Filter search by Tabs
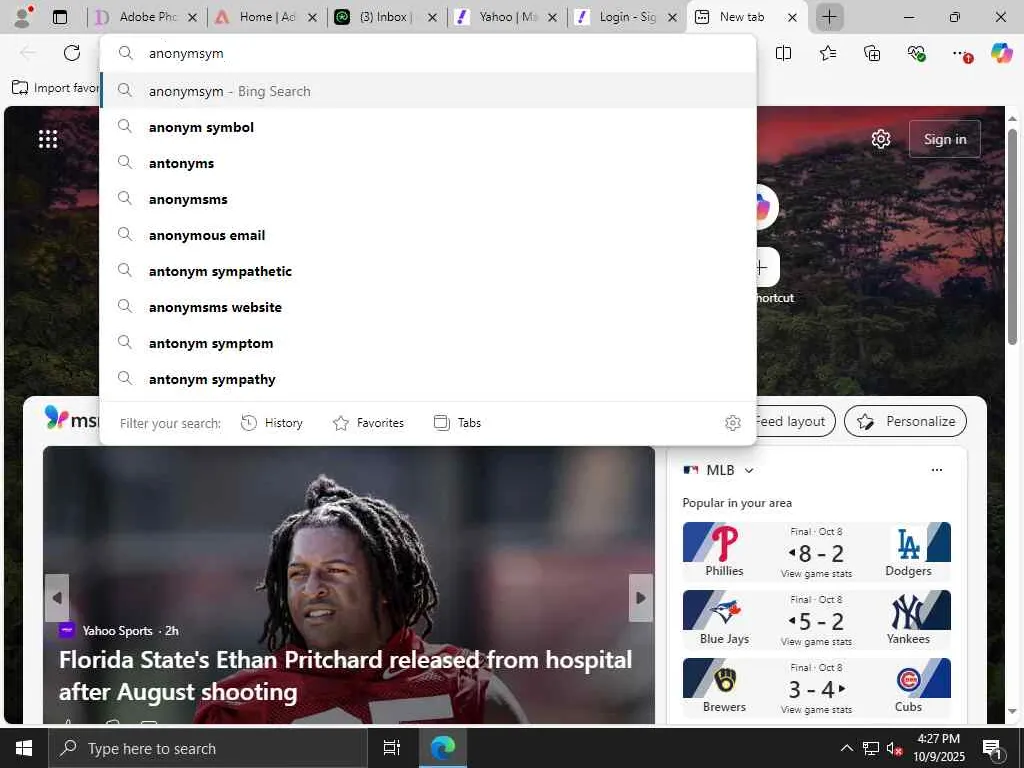This screenshot has height=768, width=1024. [457, 423]
